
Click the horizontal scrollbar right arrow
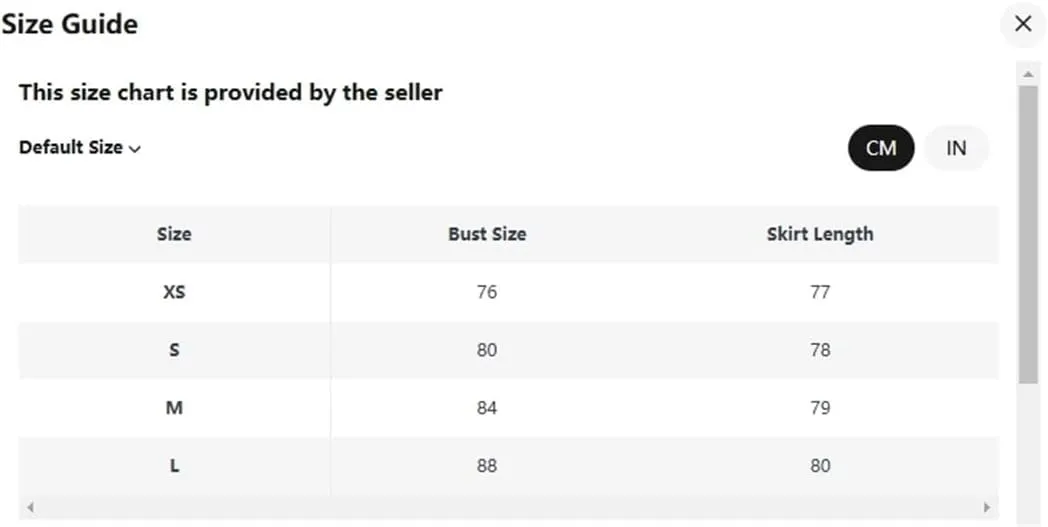(x=987, y=507)
